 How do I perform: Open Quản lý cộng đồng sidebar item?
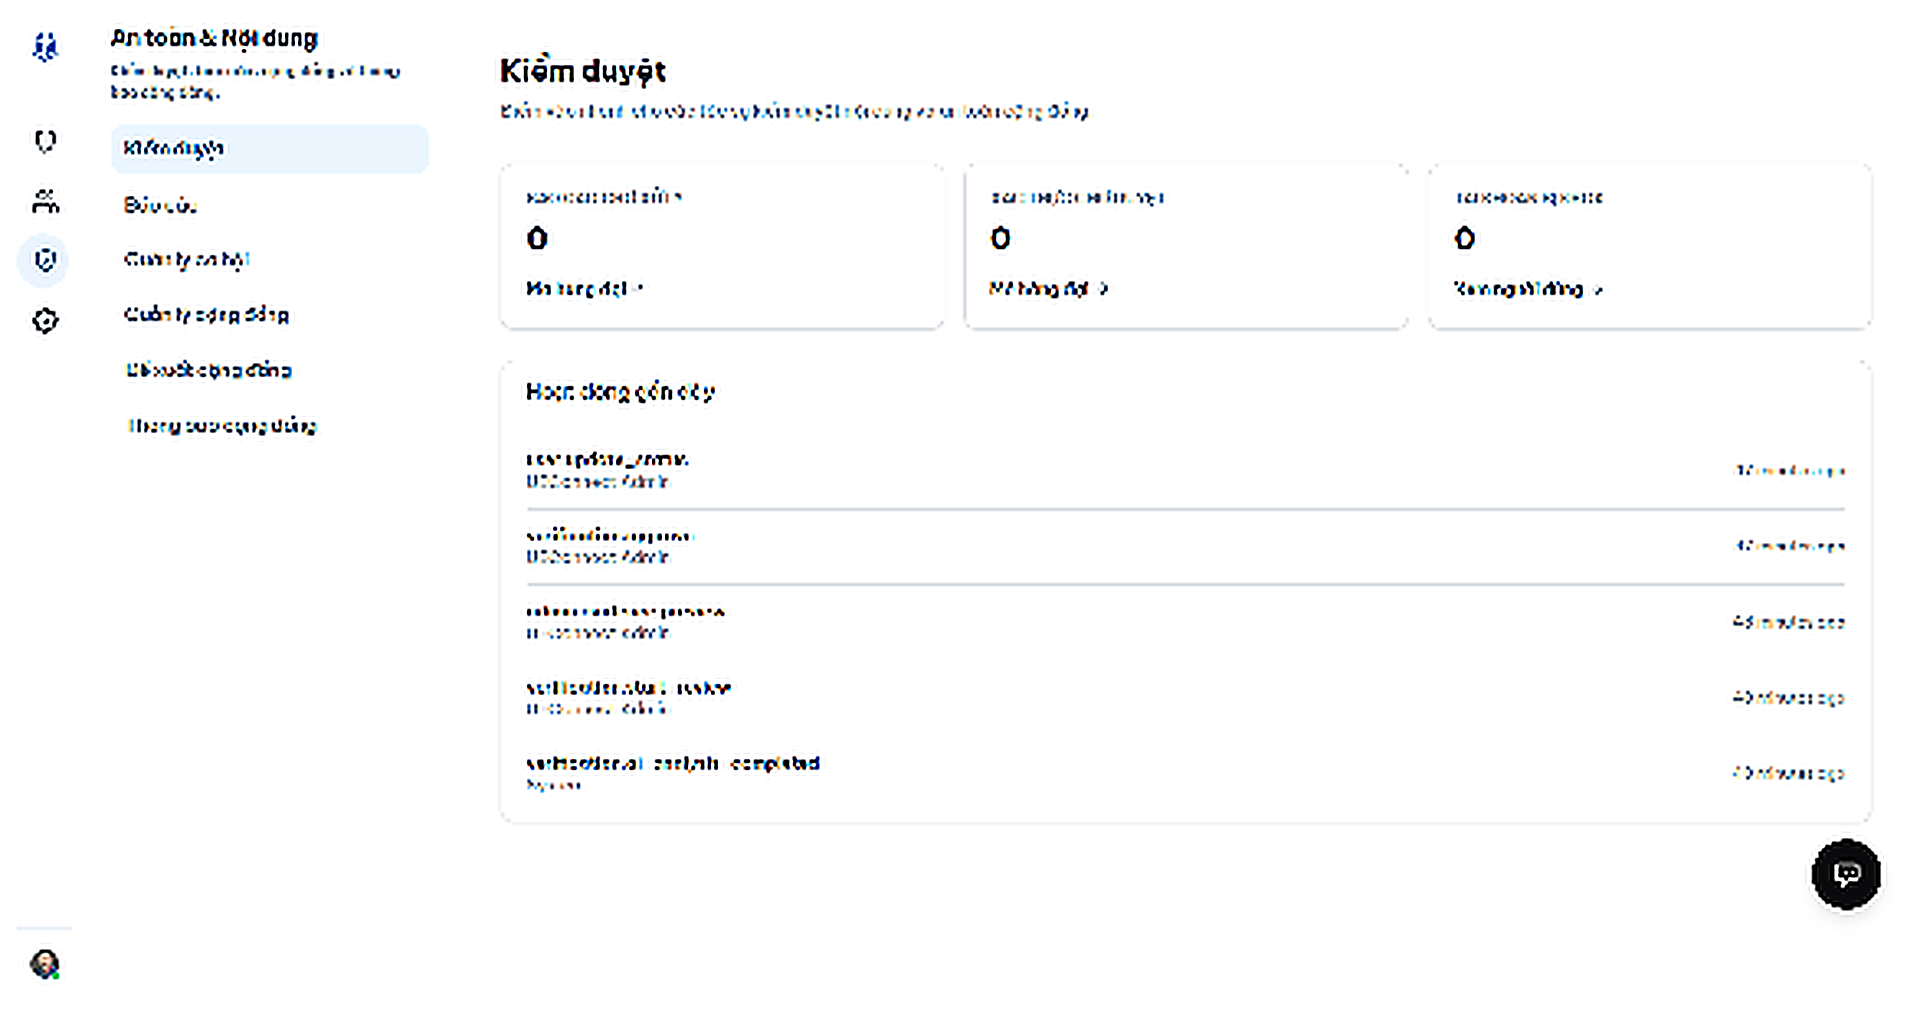coord(270,315)
